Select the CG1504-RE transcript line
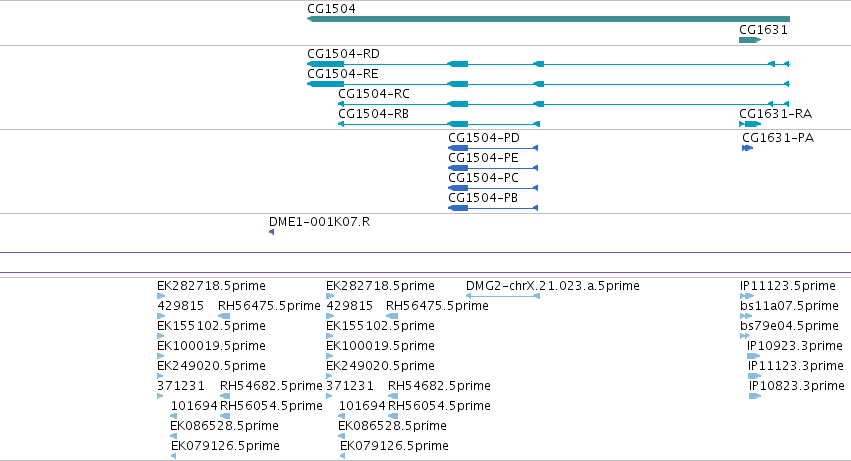This screenshot has height=461, width=851. pyautogui.click(x=548, y=84)
